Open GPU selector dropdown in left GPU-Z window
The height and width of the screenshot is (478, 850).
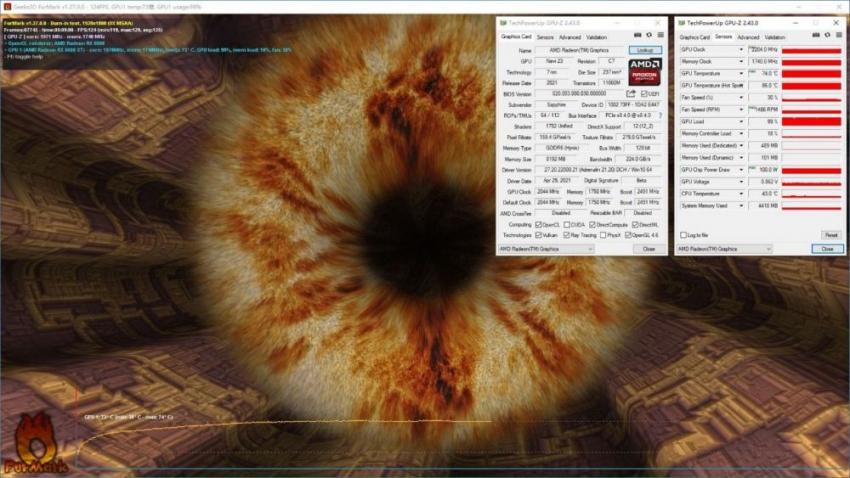[546, 249]
